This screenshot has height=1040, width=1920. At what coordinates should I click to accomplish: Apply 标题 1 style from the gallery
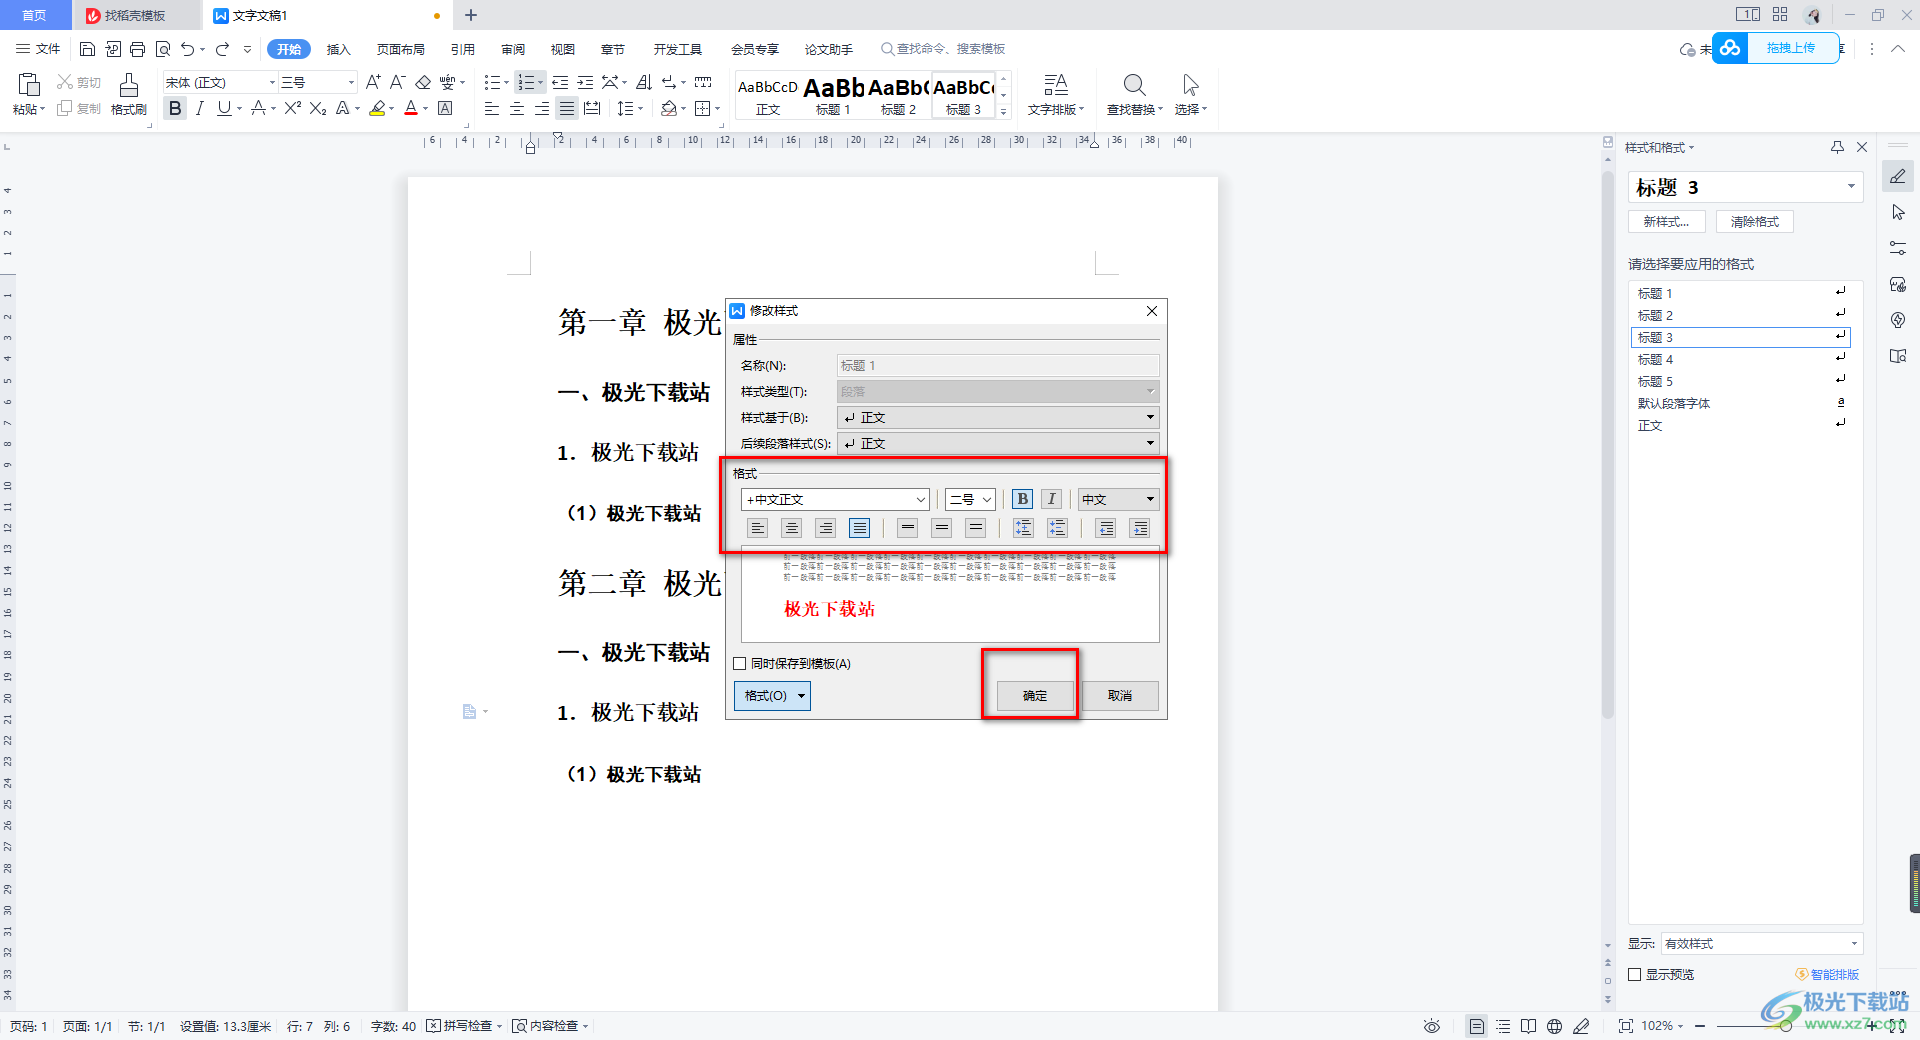(833, 96)
